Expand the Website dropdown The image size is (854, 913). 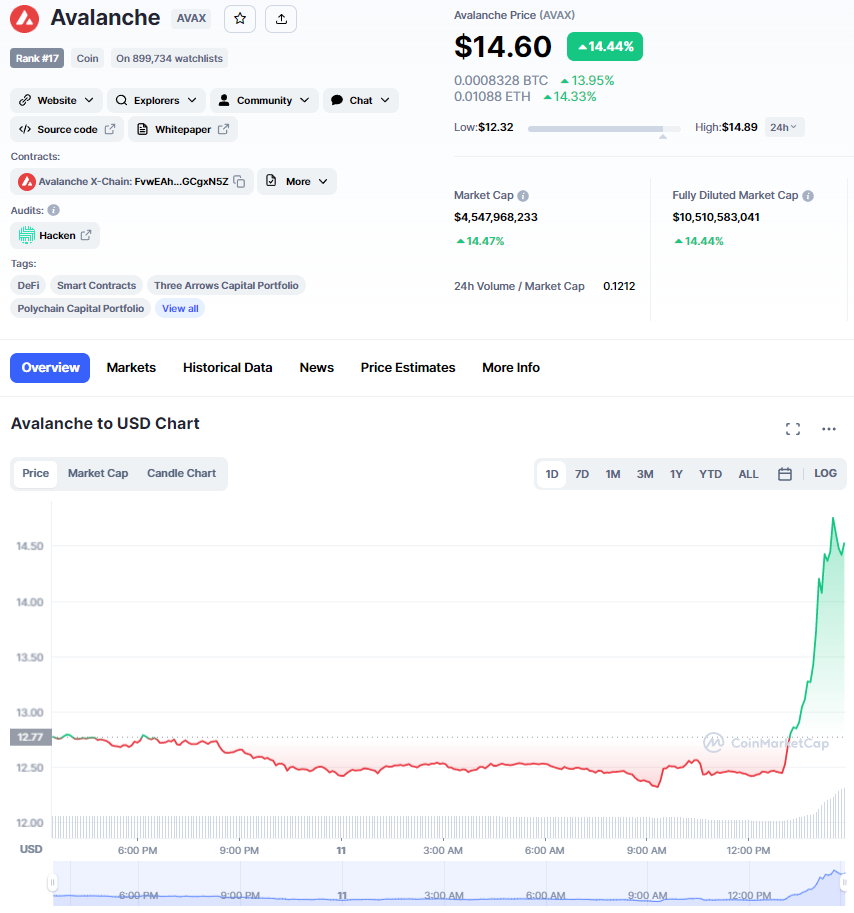tap(56, 100)
